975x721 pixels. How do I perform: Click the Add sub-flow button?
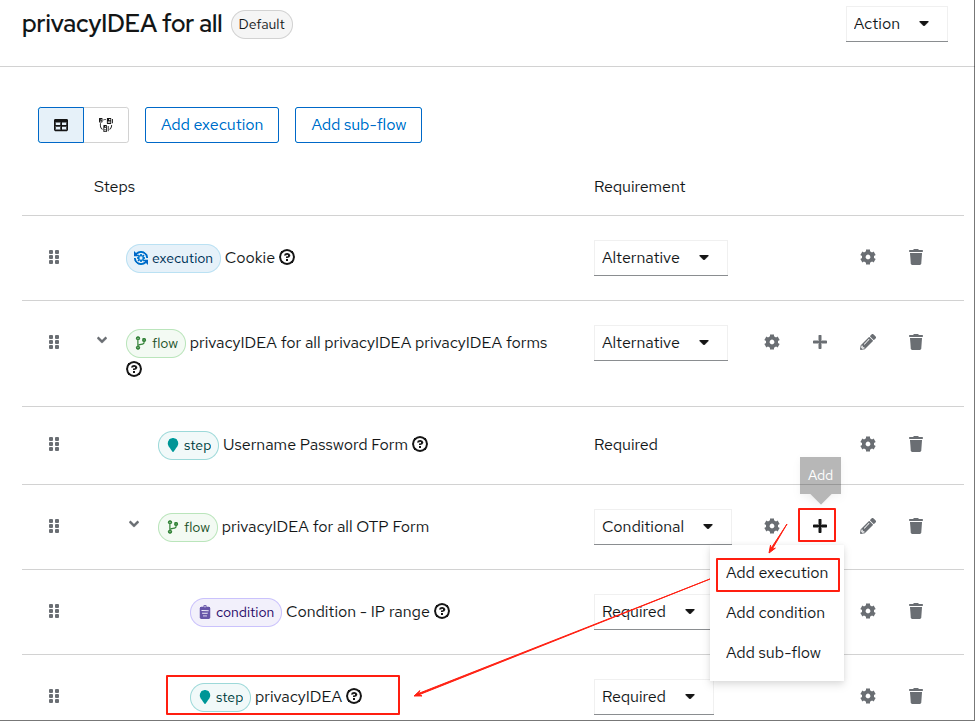point(358,125)
